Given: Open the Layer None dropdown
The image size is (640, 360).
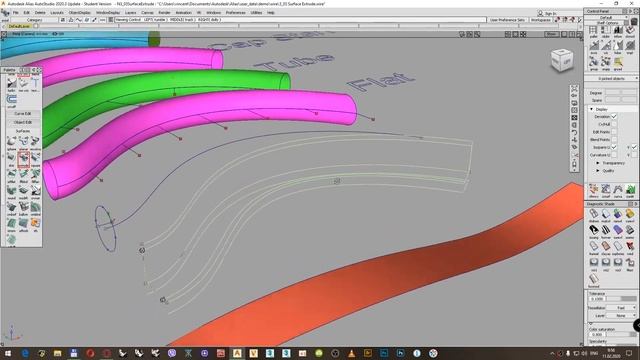Looking at the screenshot, I should pos(621,316).
